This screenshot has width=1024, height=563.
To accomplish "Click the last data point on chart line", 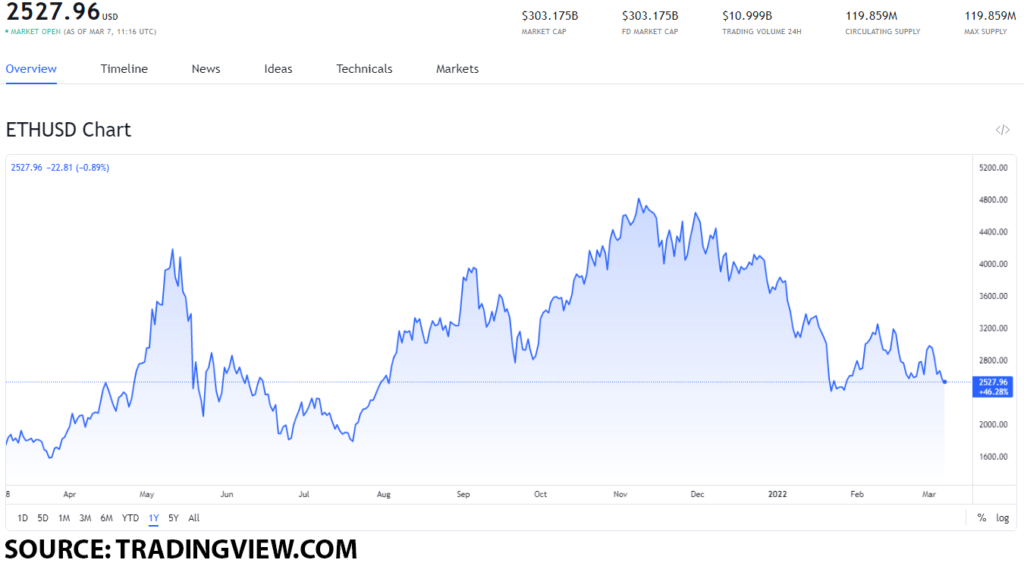I will coord(944,382).
